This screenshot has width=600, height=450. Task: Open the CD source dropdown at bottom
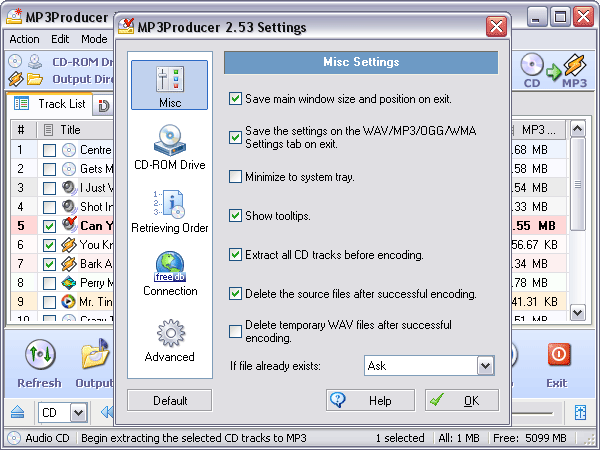click(78, 412)
